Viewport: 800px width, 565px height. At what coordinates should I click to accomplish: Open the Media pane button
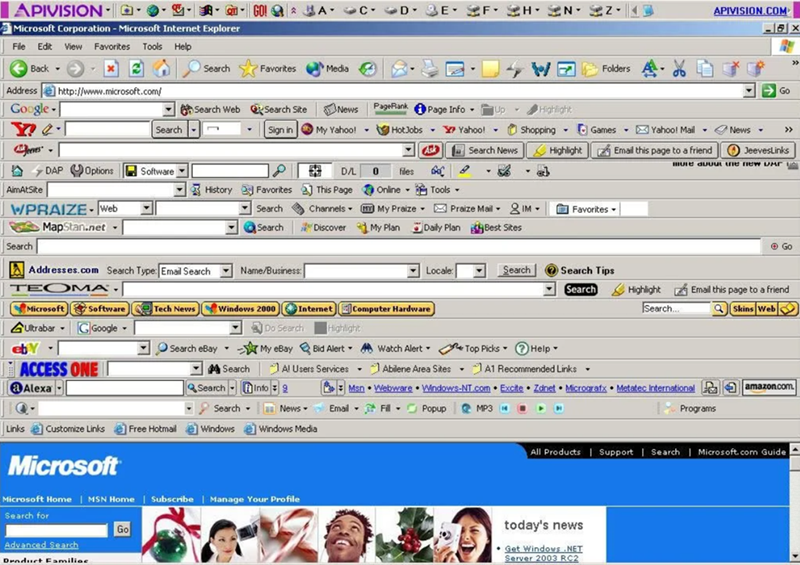coord(328,68)
